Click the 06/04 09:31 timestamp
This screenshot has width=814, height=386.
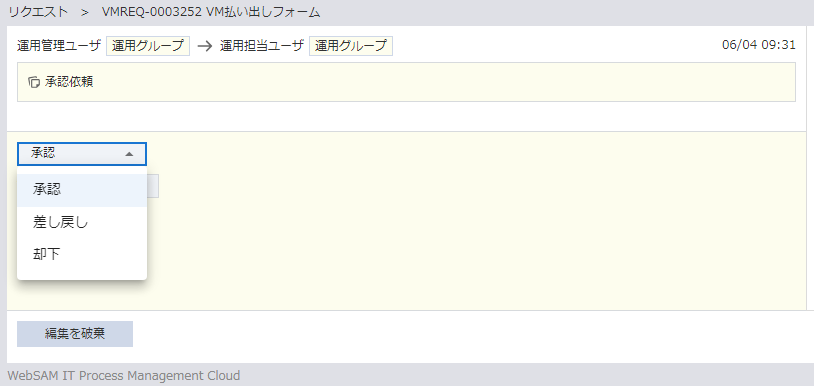point(758,45)
